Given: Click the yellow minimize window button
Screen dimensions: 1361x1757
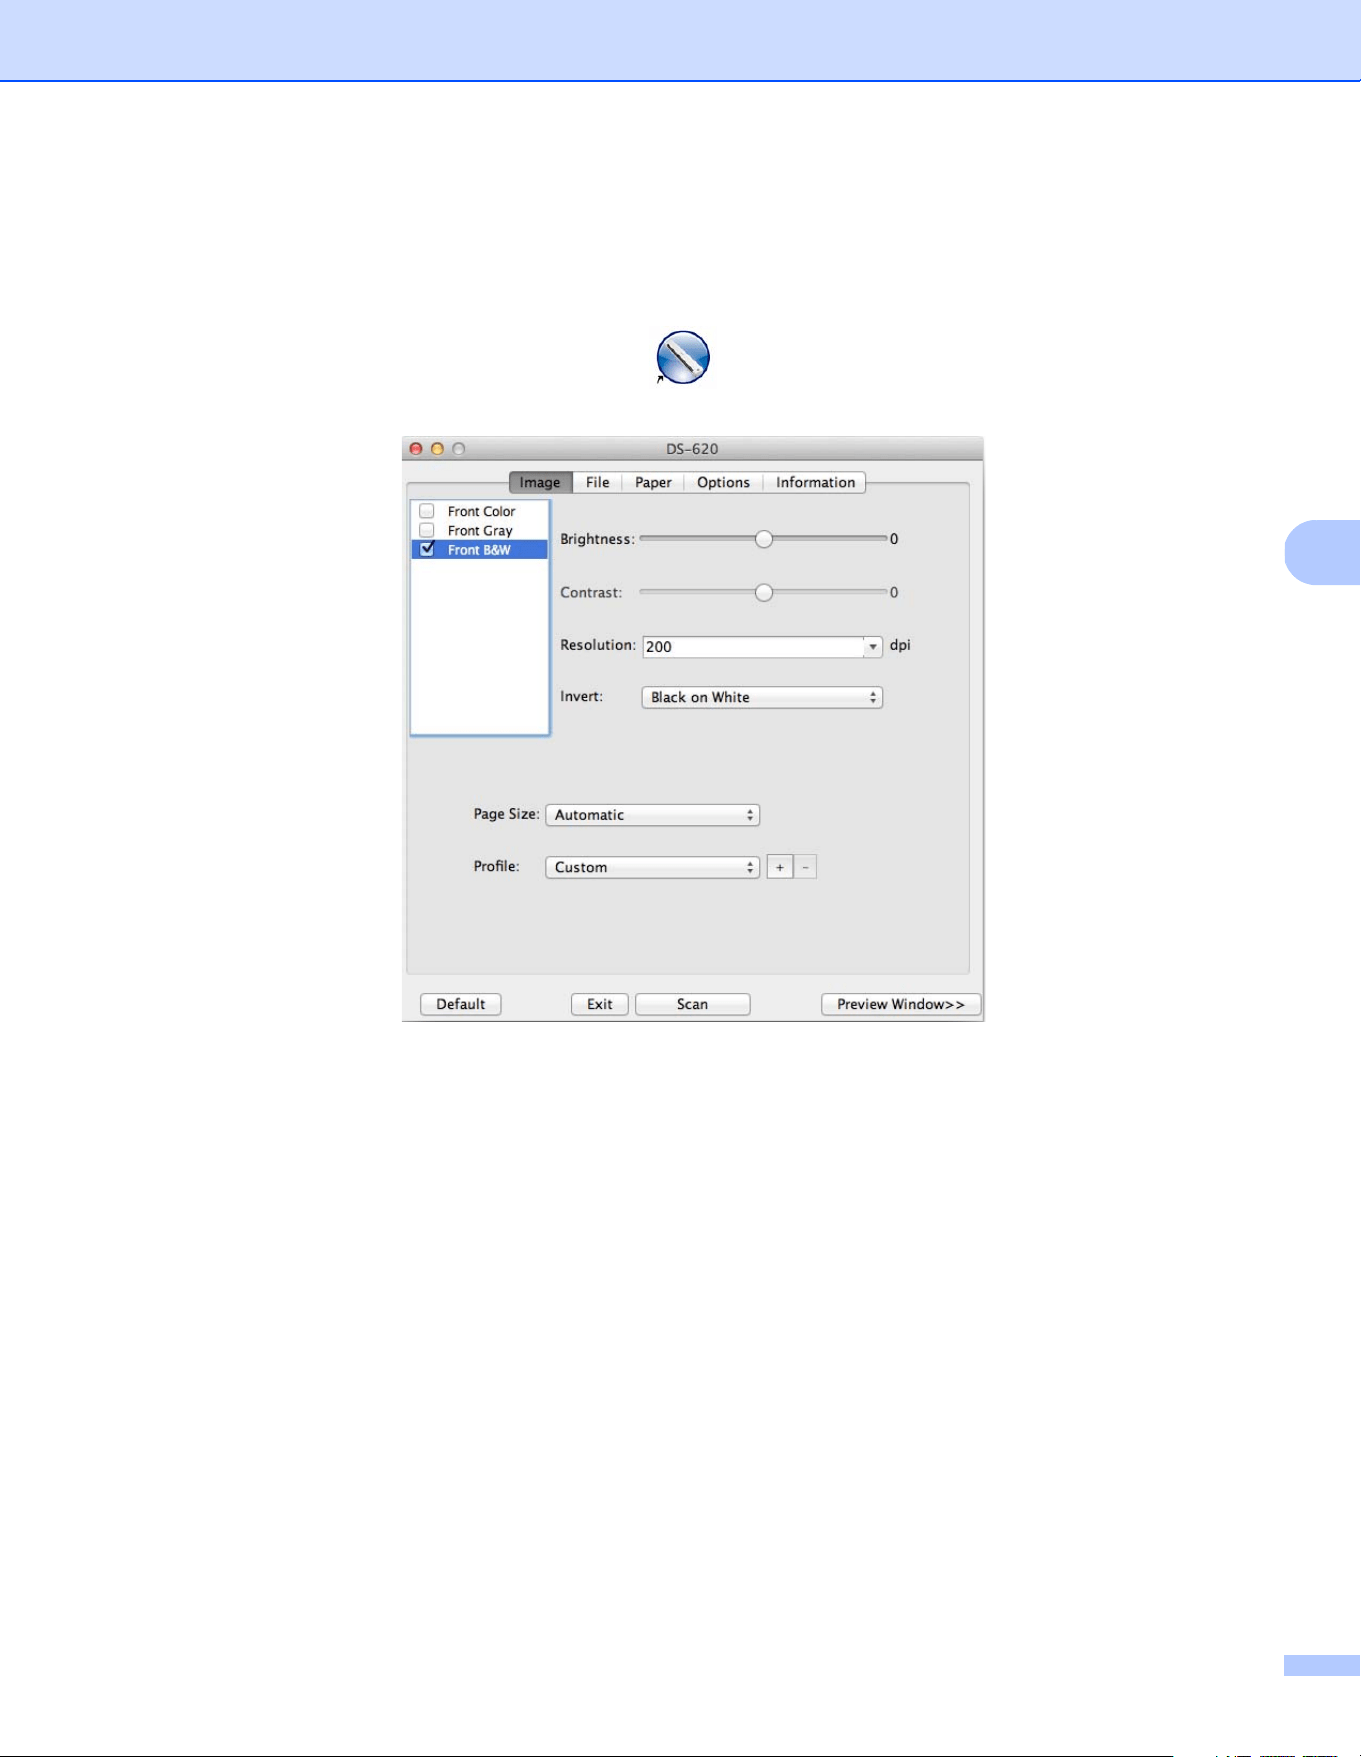Looking at the screenshot, I should point(437,449).
